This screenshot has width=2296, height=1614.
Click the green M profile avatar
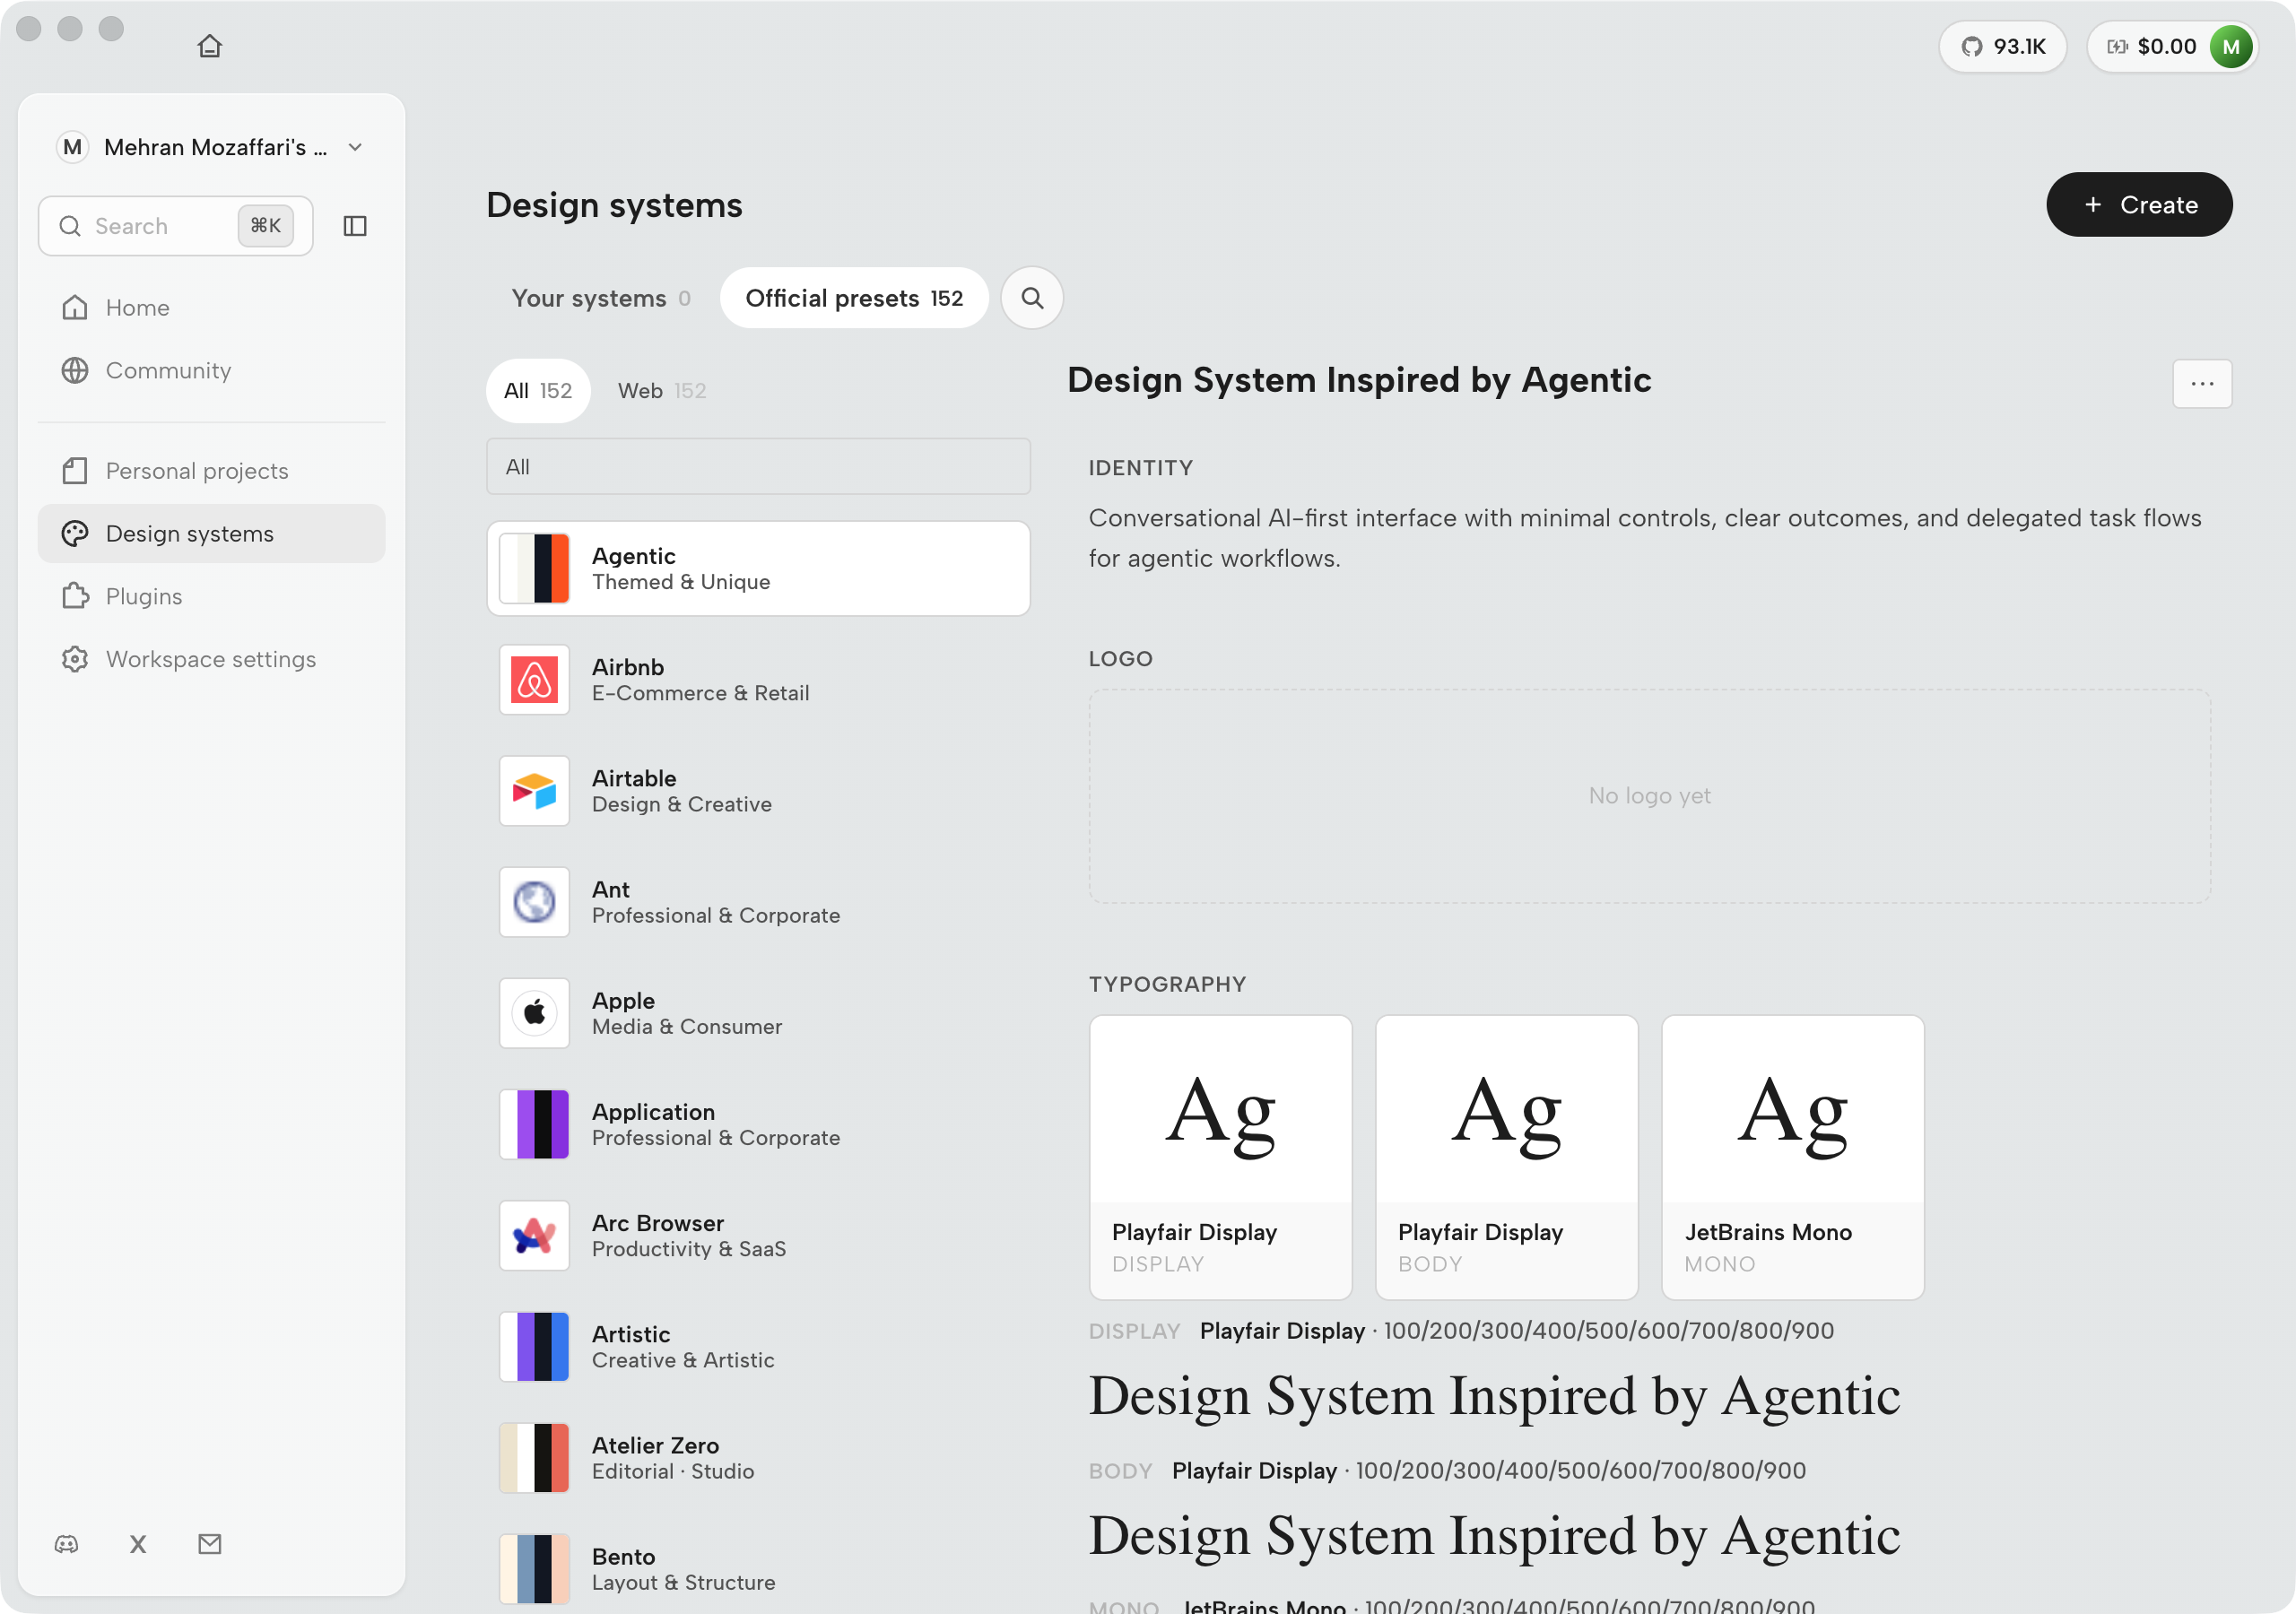2231,46
